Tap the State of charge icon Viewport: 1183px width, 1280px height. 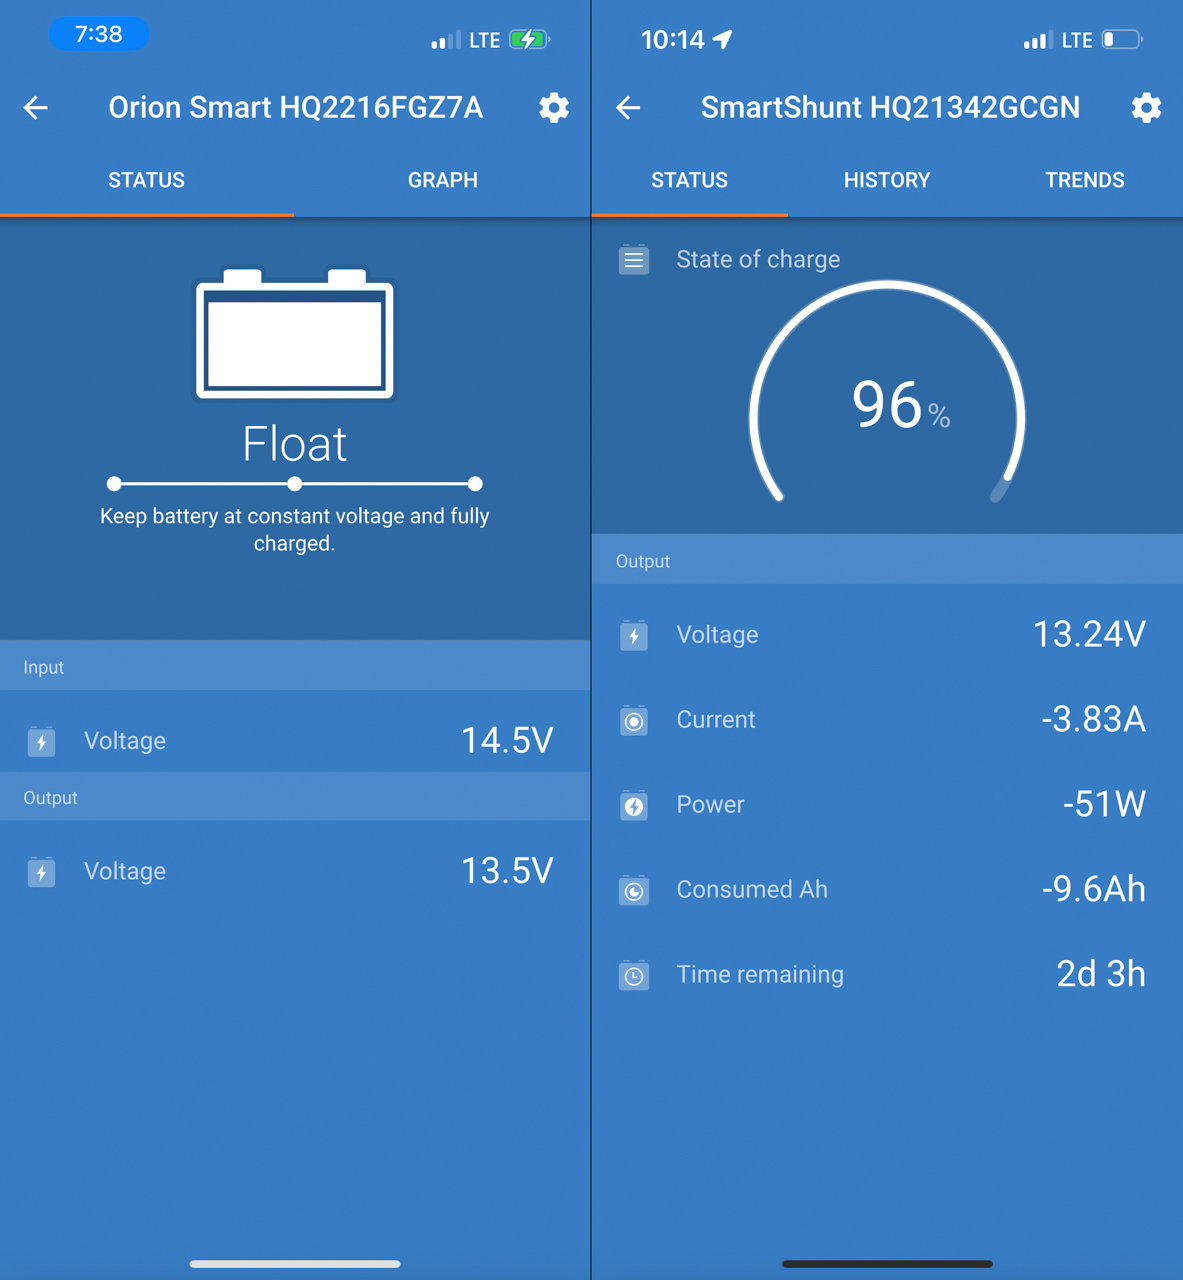tap(634, 260)
